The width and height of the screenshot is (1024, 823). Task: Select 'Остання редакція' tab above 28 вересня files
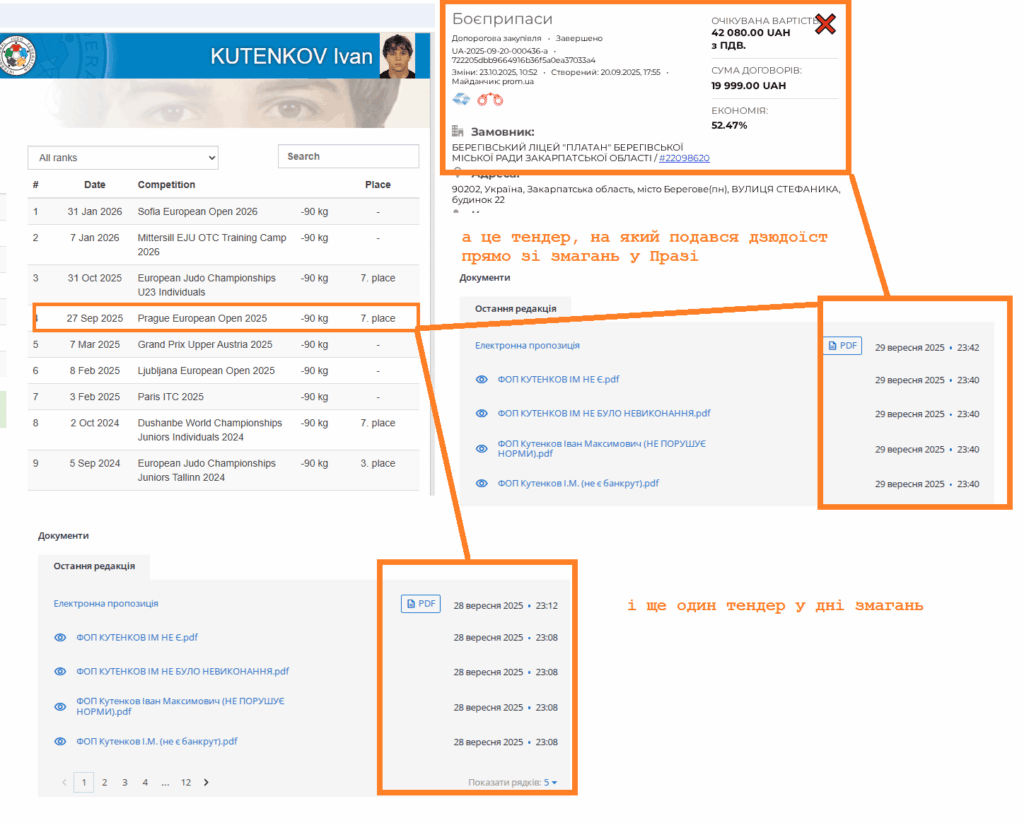pyautogui.click(x=94, y=566)
